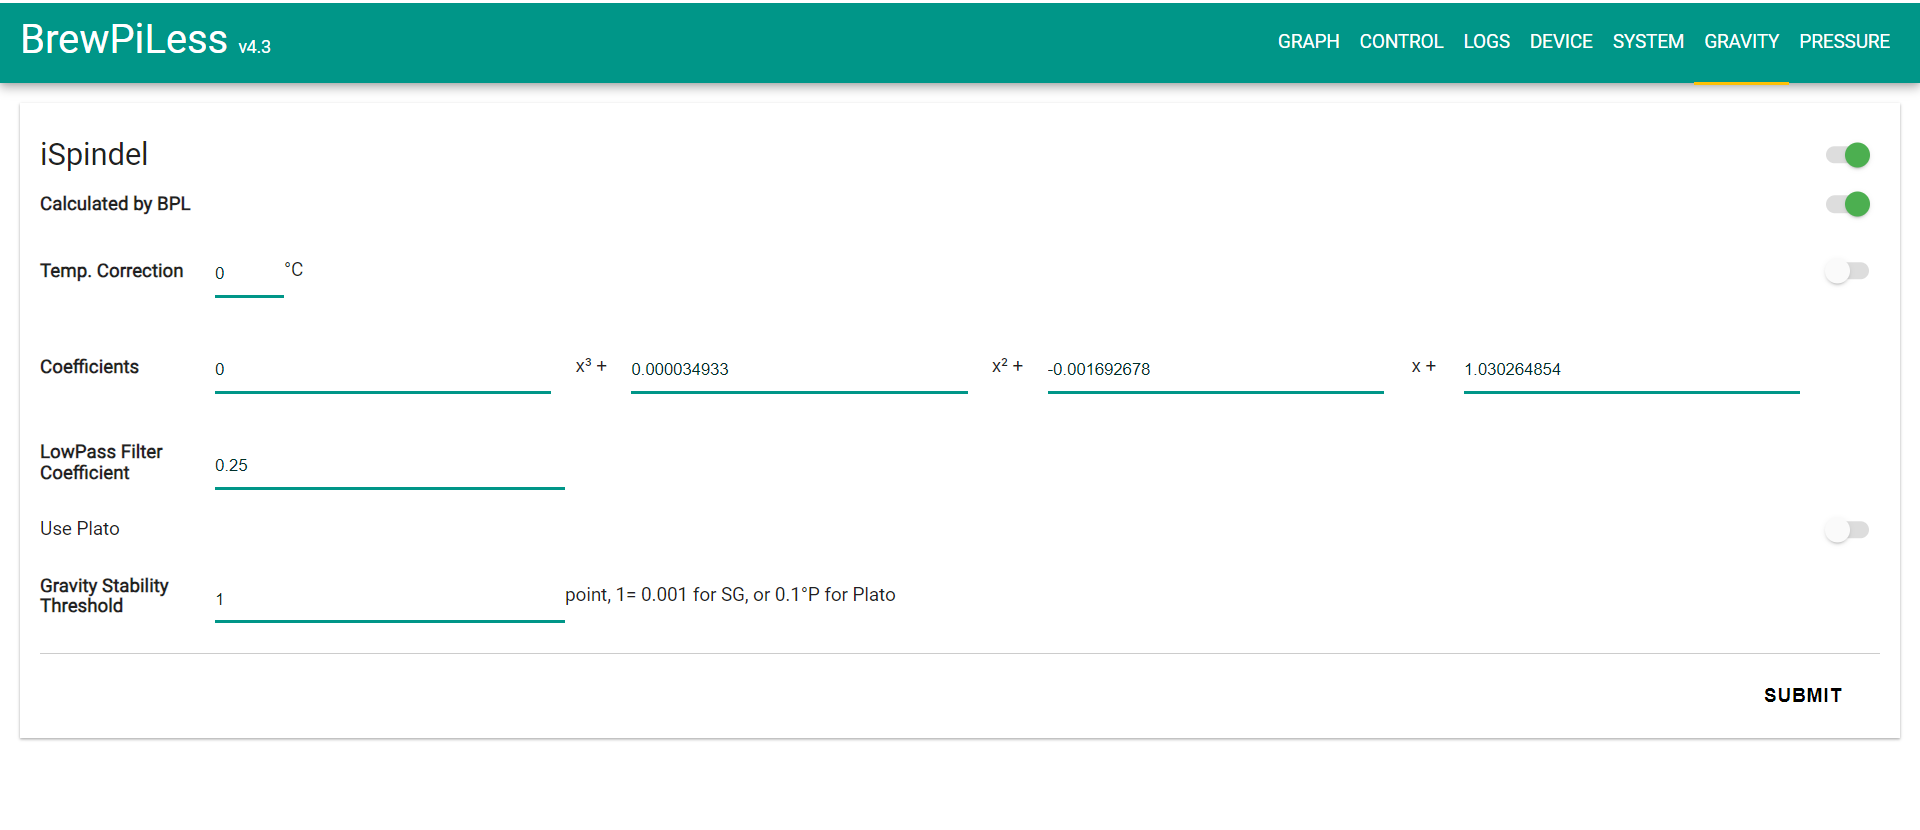
Task: Submit the gravity settings form
Action: tap(1802, 695)
